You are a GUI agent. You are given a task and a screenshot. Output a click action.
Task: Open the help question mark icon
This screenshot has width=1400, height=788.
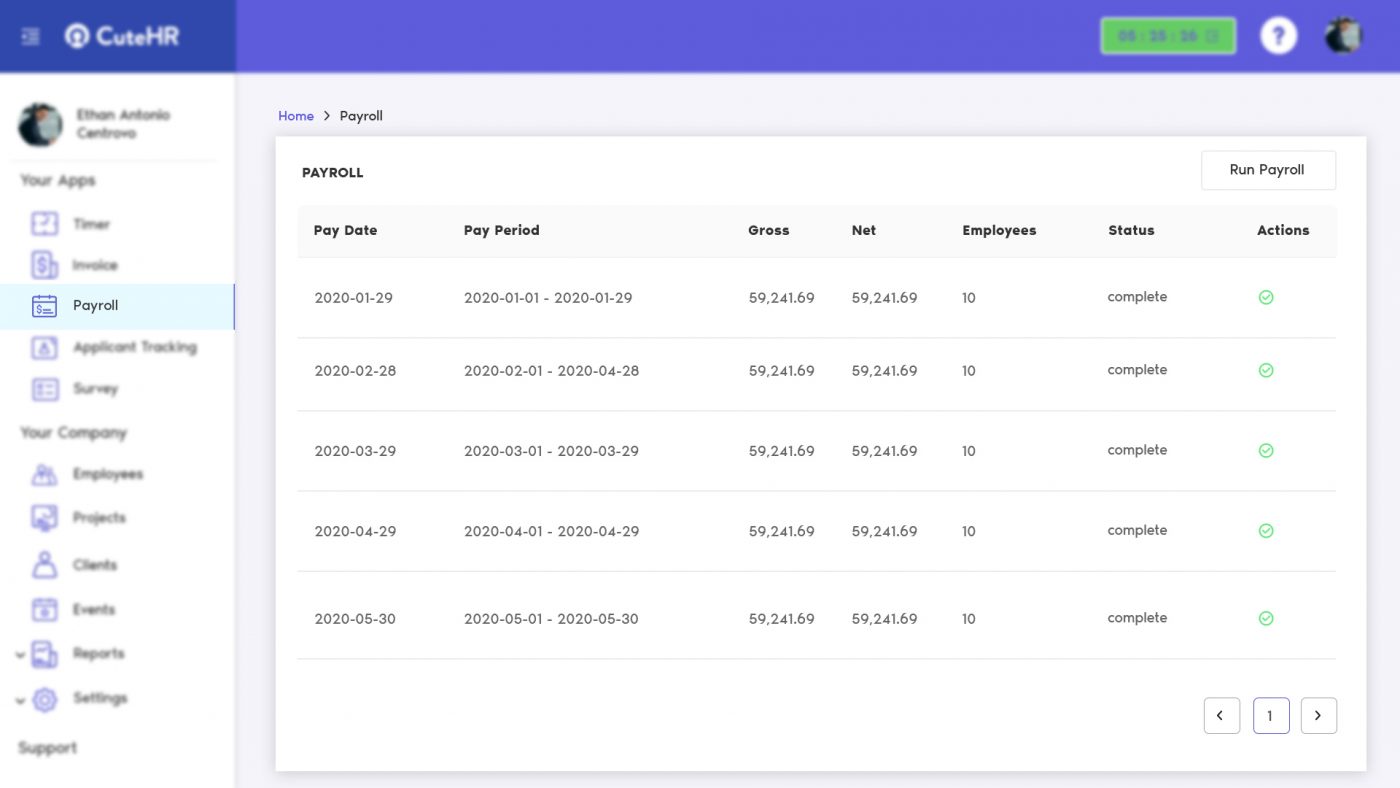(1278, 36)
